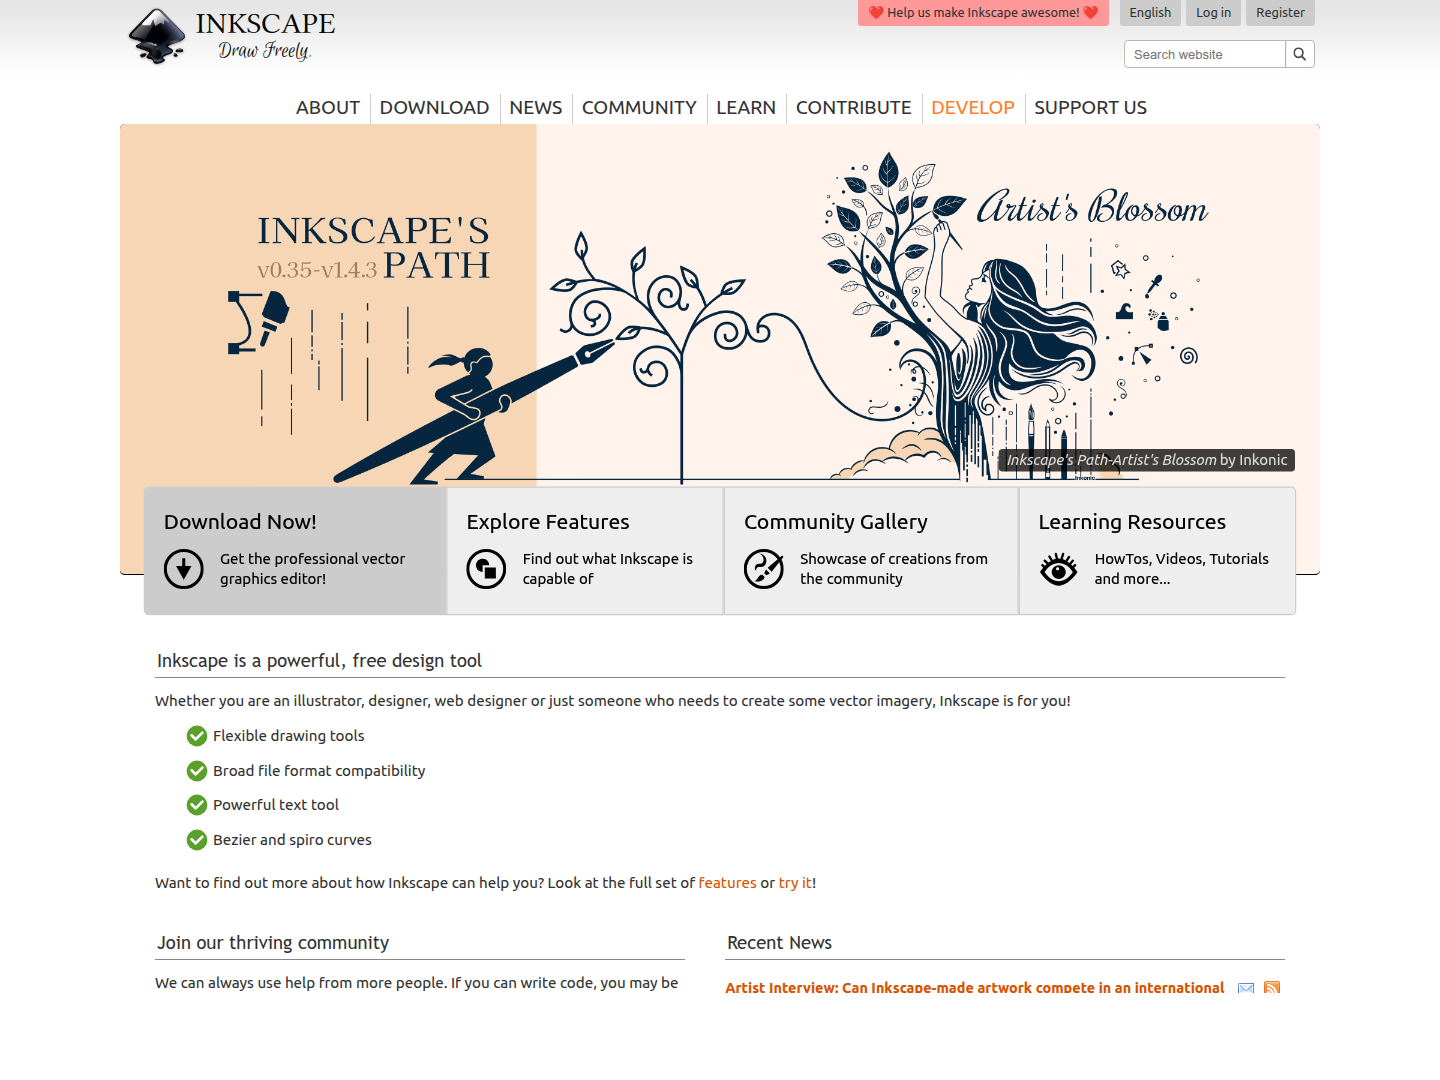Viewport: 1440px width, 1080px height.
Task: Click the 'Join our thriving community' heading
Action: (273, 943)
